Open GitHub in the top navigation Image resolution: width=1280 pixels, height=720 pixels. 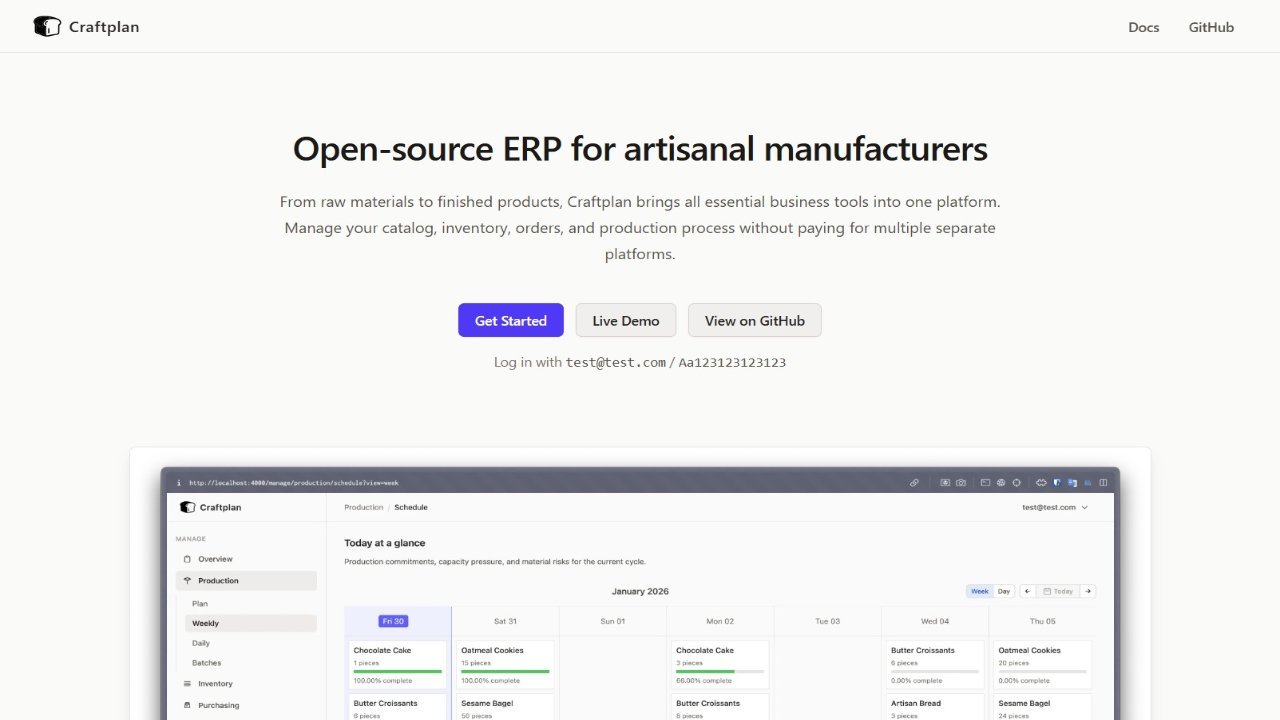point(1211,27)
